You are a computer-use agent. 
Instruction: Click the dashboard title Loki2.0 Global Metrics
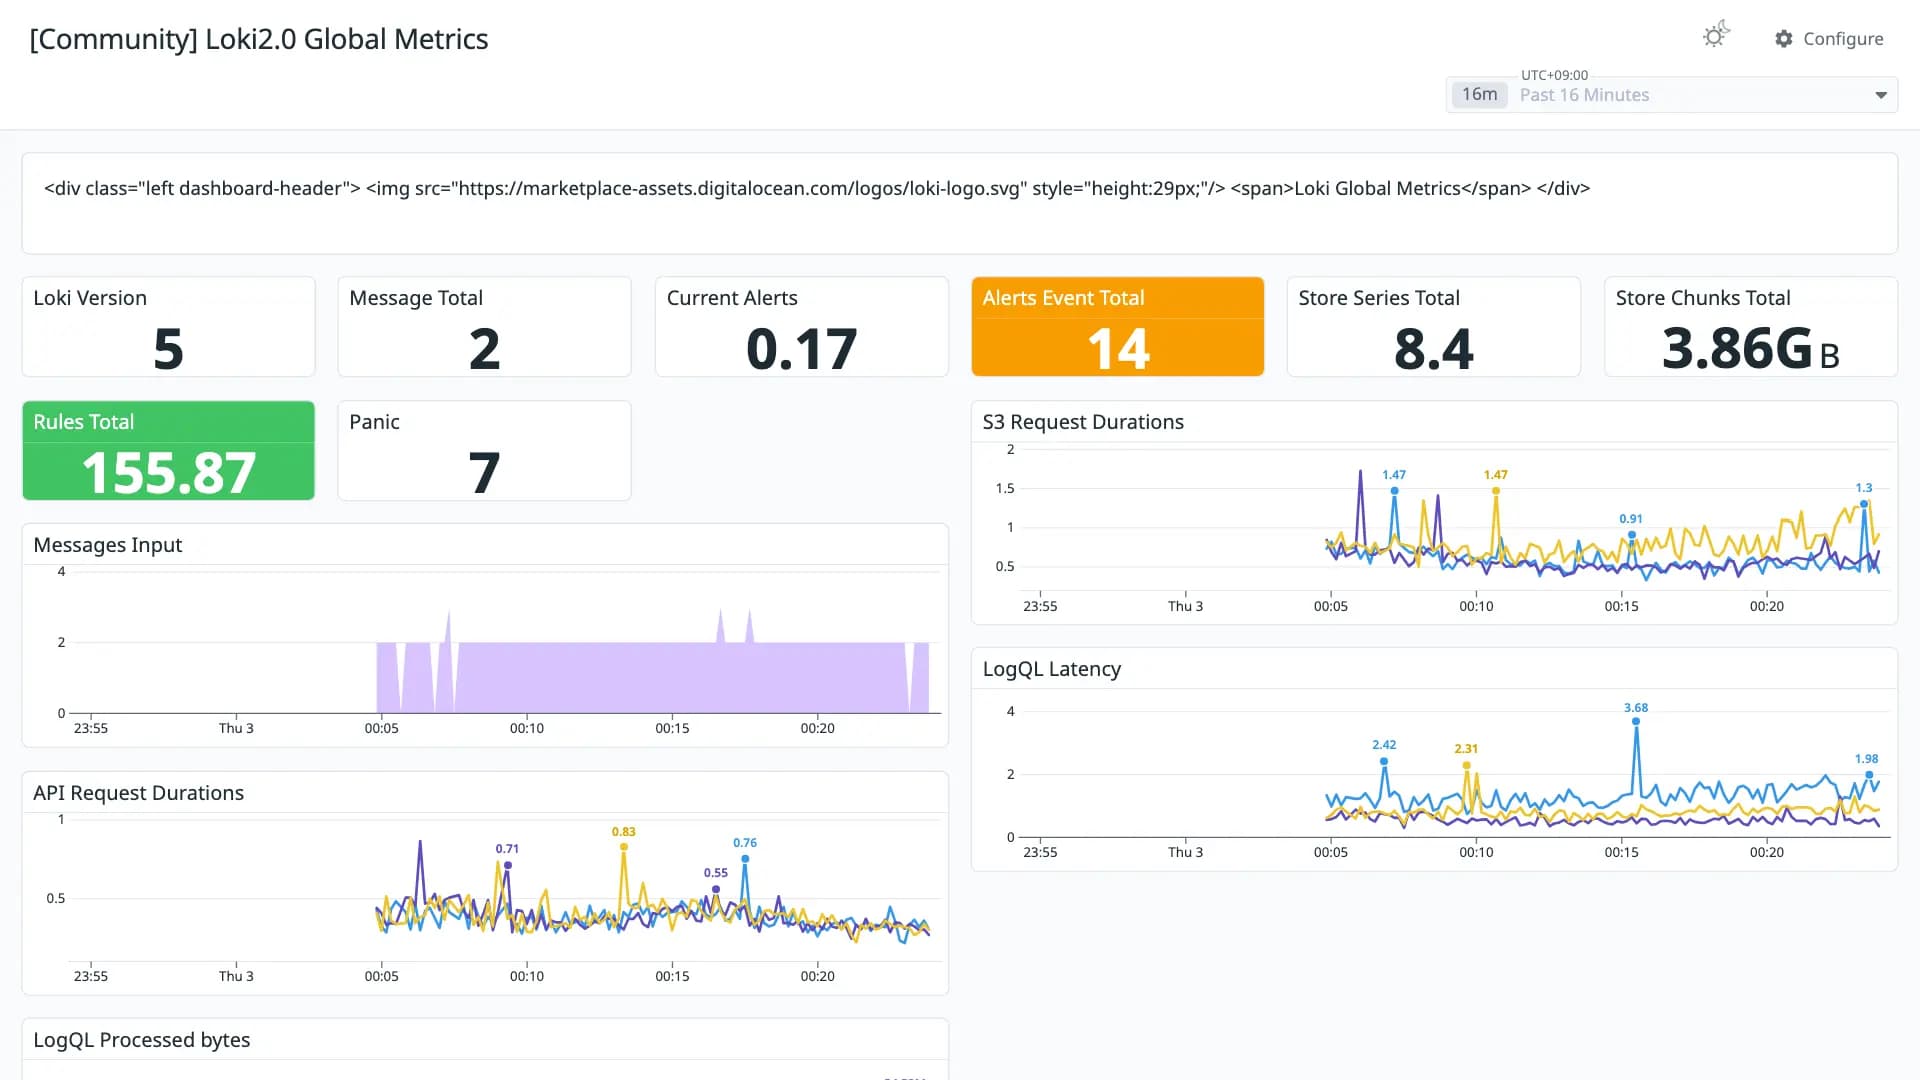(x=259, y=39)
